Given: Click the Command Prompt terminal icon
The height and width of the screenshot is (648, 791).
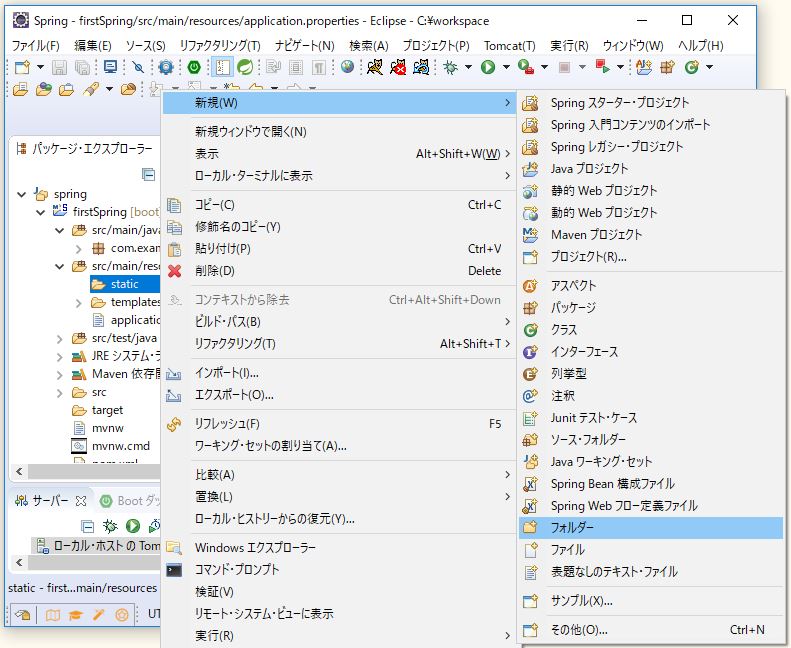Looking at the screenshot, I should 174,570.
